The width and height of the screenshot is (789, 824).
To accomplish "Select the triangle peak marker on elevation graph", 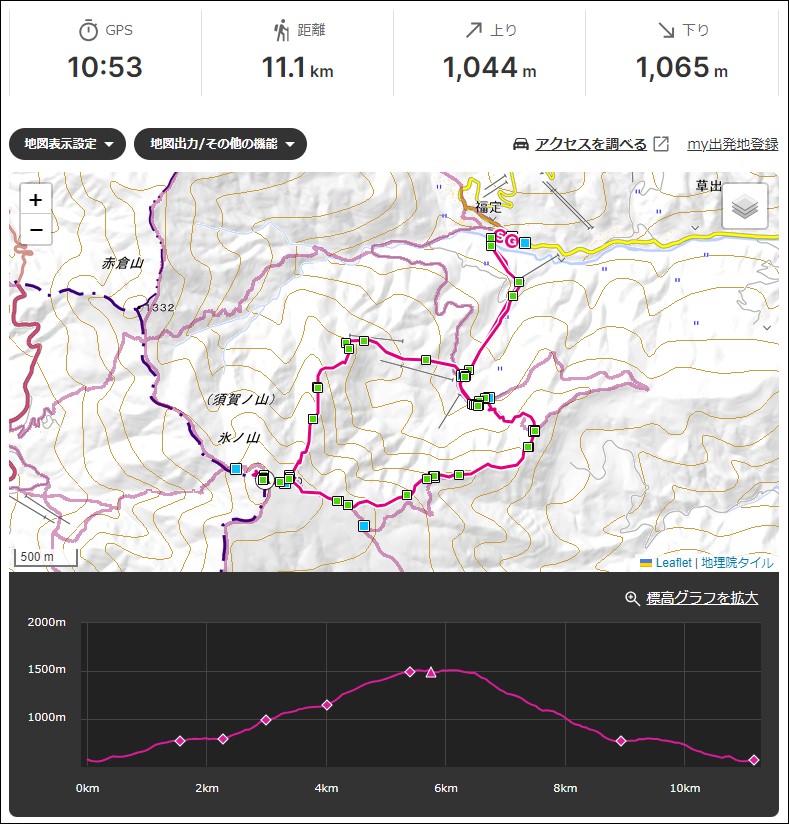I will [431, 672].
